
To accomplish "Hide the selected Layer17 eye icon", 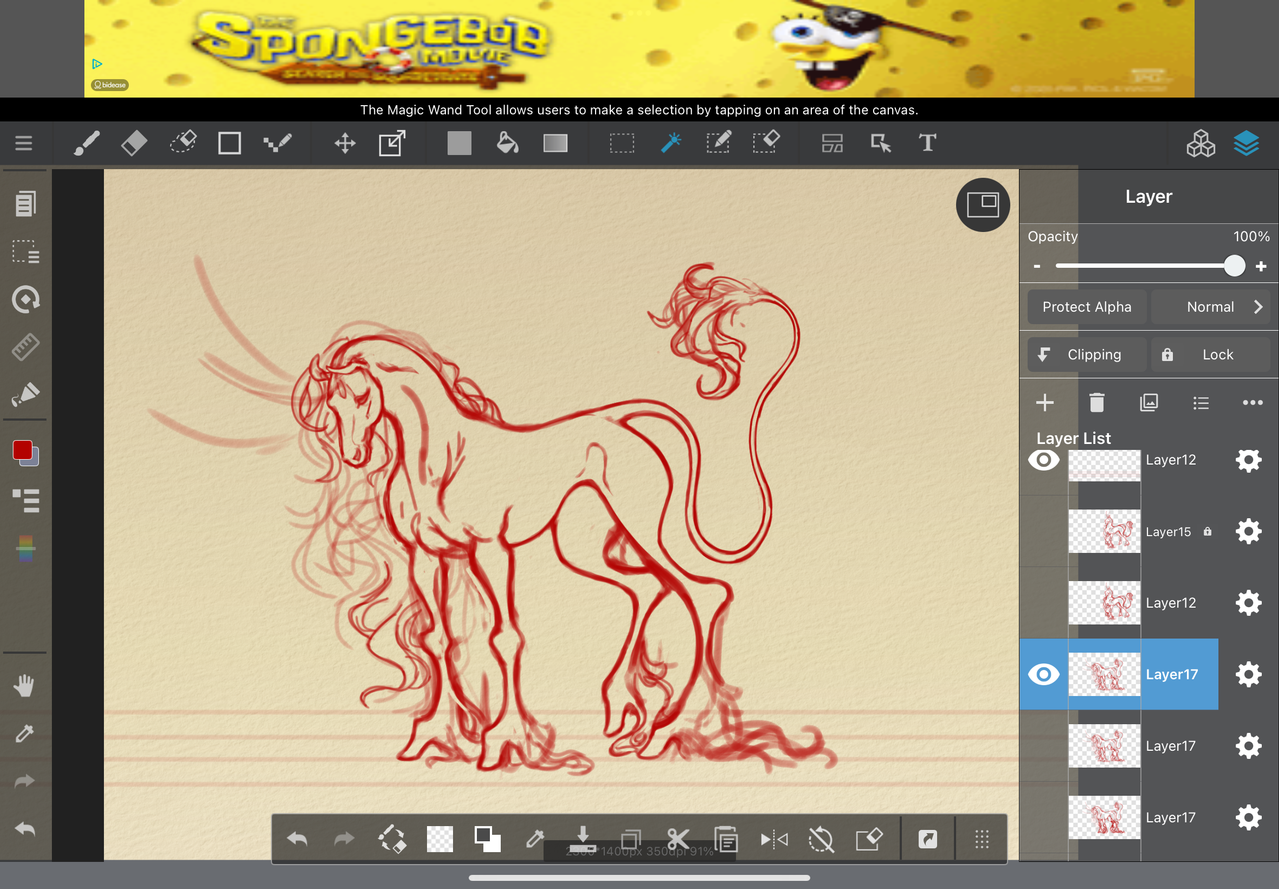I will [x=1043, y=674].
